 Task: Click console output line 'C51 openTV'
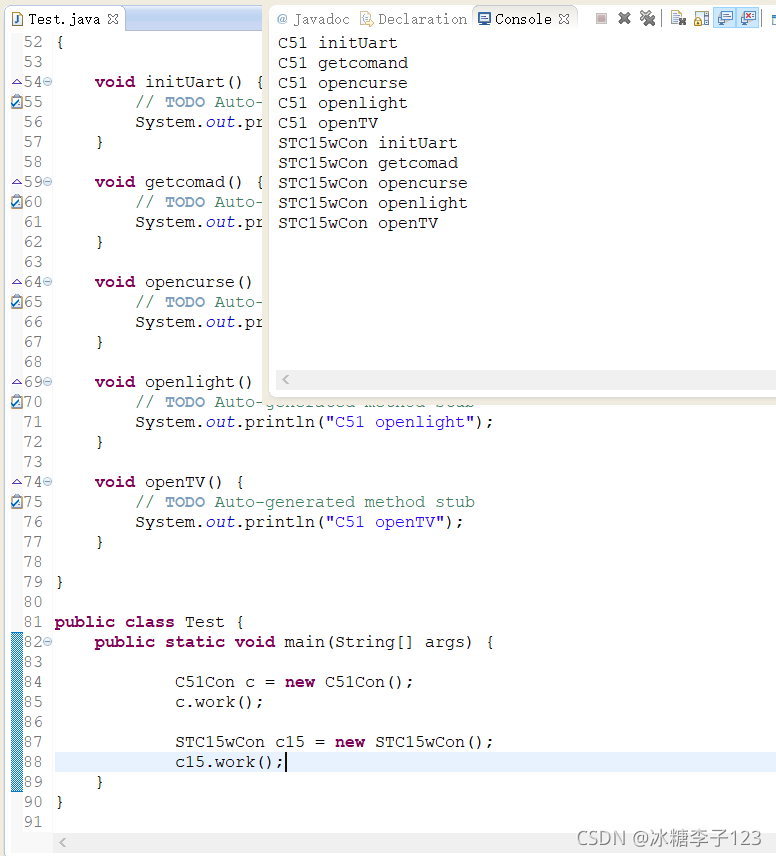(x=328, y=123)
